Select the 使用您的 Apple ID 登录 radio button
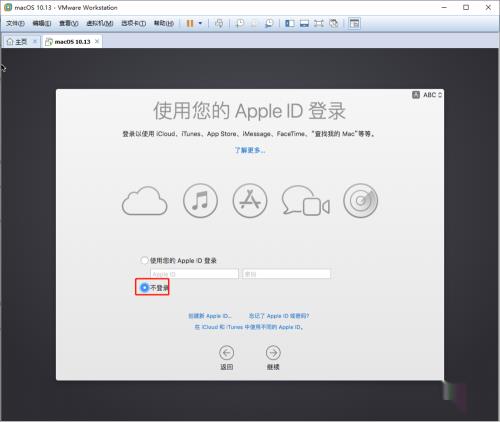 pyautogui.click(x=144, y=260)
